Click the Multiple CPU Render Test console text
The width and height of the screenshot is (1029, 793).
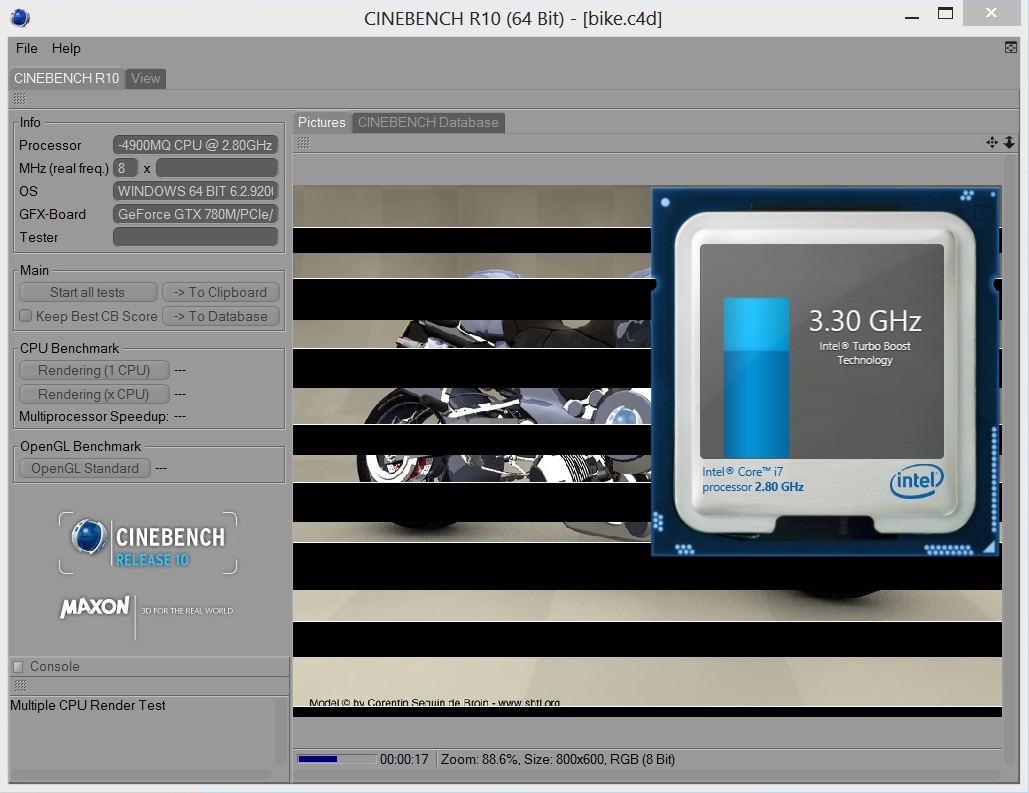(88, 705)
